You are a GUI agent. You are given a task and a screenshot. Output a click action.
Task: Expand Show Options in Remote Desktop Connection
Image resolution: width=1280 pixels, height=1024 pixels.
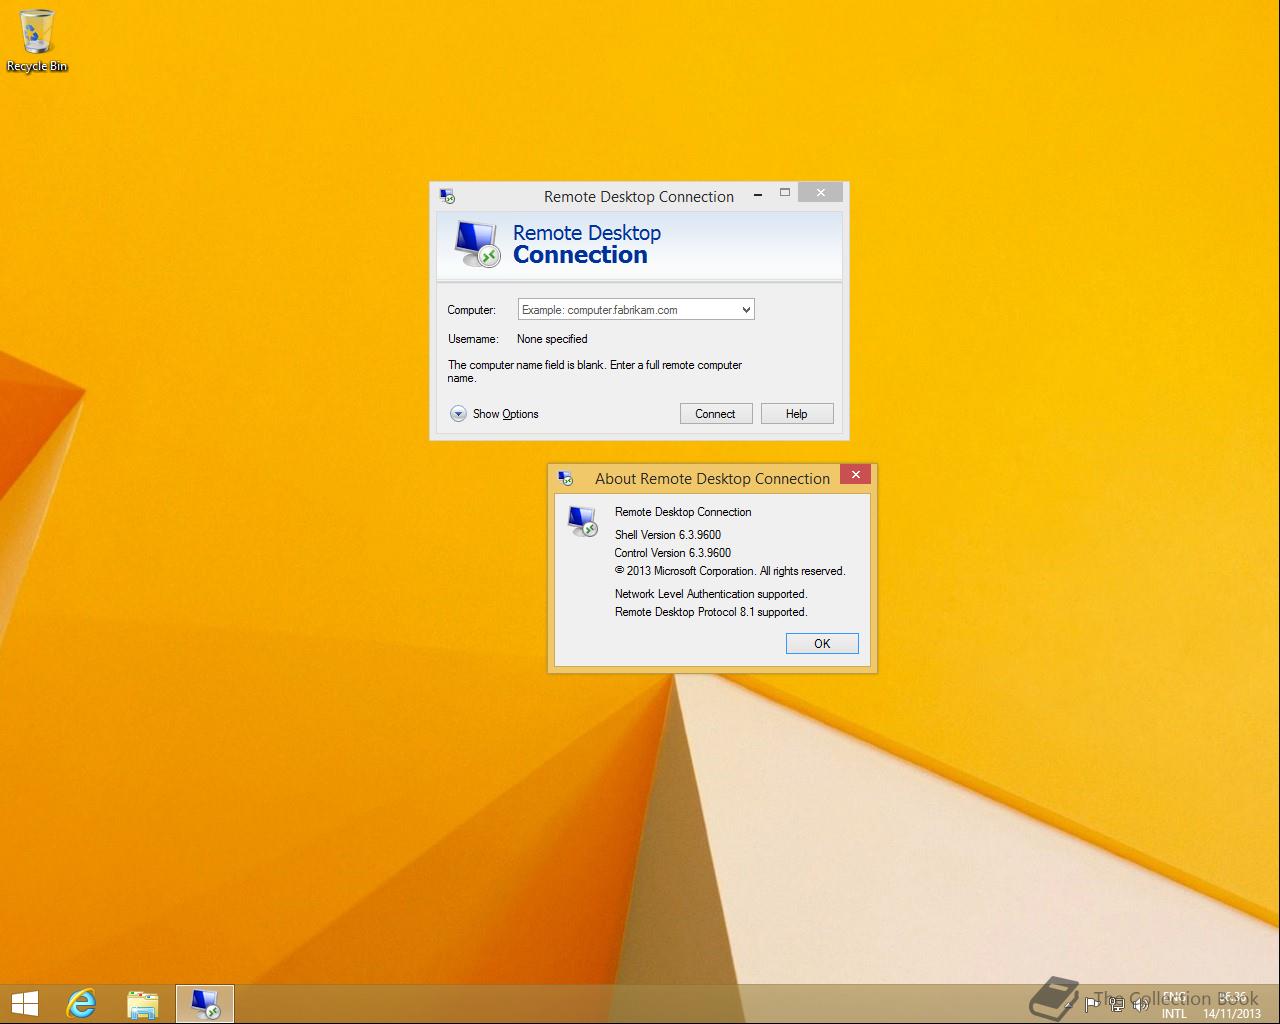point(494,414)
